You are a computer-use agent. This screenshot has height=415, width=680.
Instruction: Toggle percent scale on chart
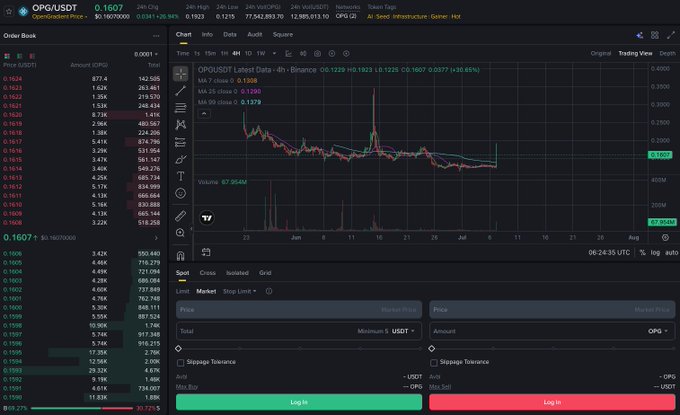point(642,252)
